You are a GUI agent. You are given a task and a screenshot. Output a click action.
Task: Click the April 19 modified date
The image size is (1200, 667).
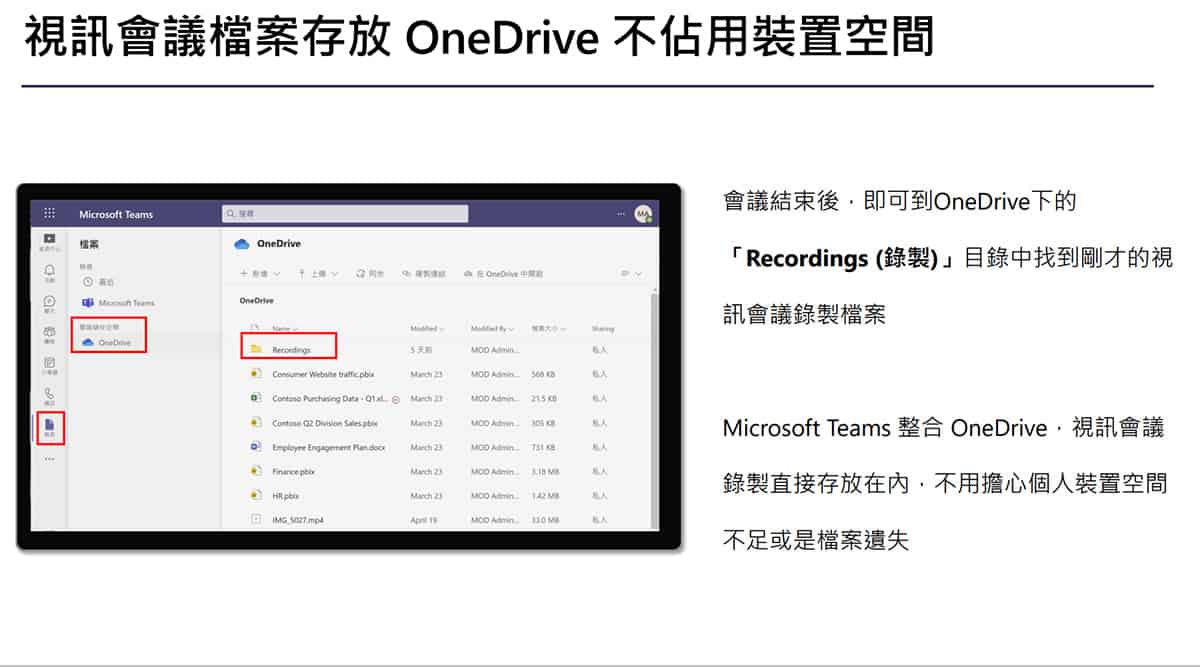pos(423,520)
